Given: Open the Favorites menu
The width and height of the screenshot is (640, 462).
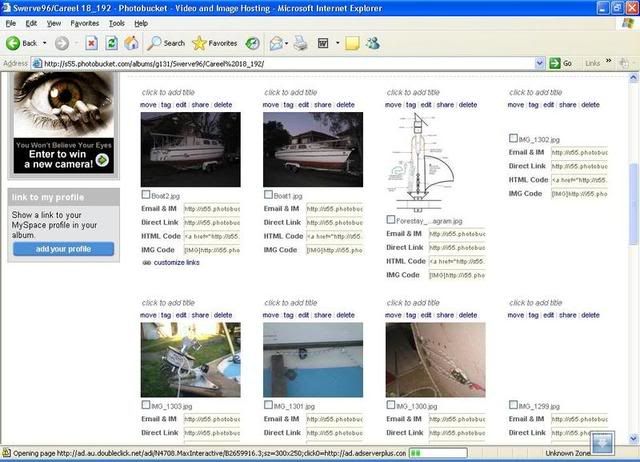Looking at the screenshot, I should pyautogui.click(x=84, y=23).
